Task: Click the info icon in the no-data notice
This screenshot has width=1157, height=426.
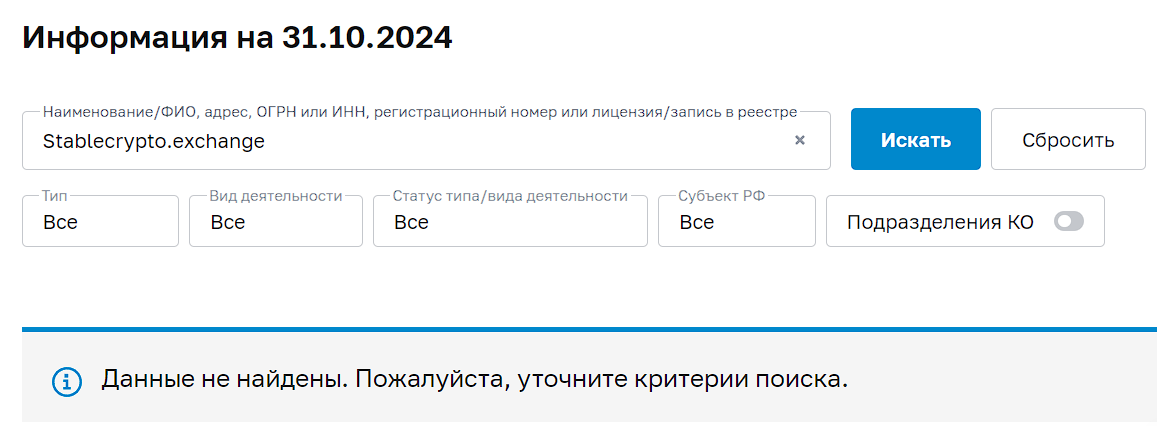Action: click(67, 381)
